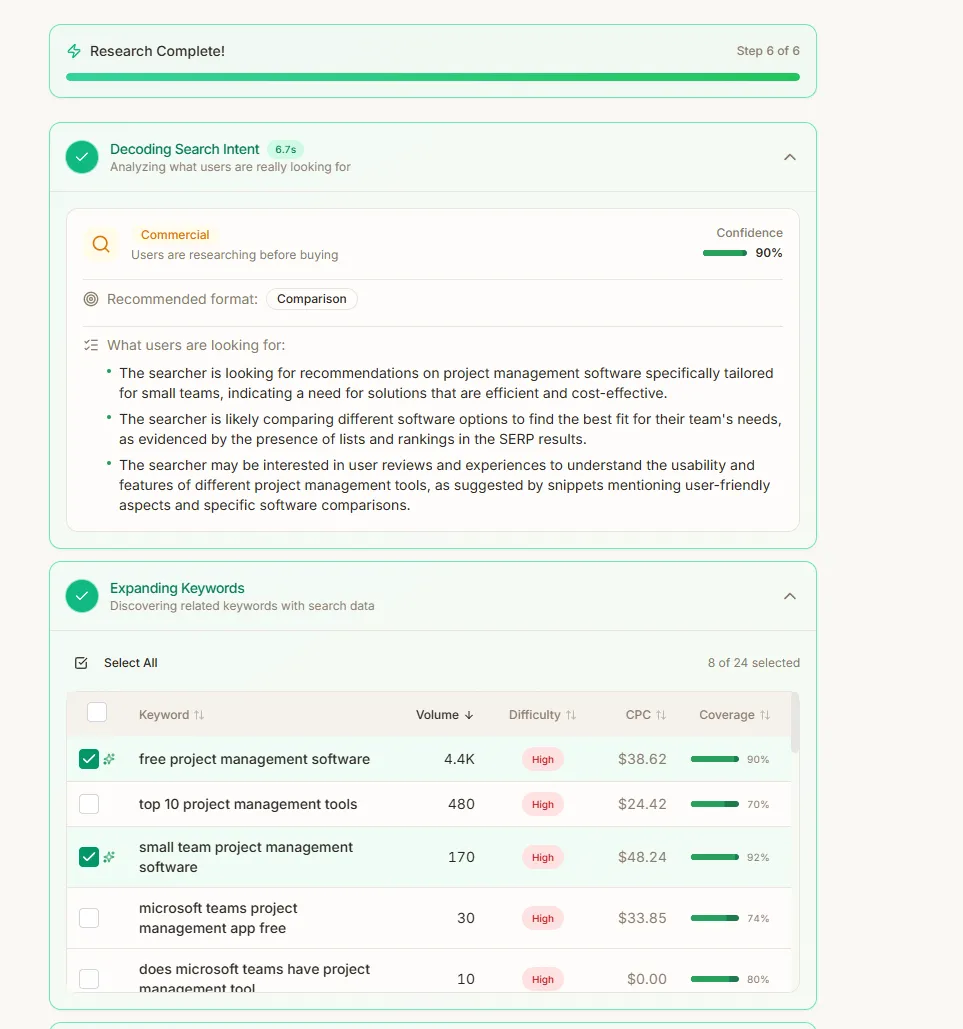Select the magnifier icon next to Commercial intent
This screenshot has height=1029, width=963.
point(99,243)
